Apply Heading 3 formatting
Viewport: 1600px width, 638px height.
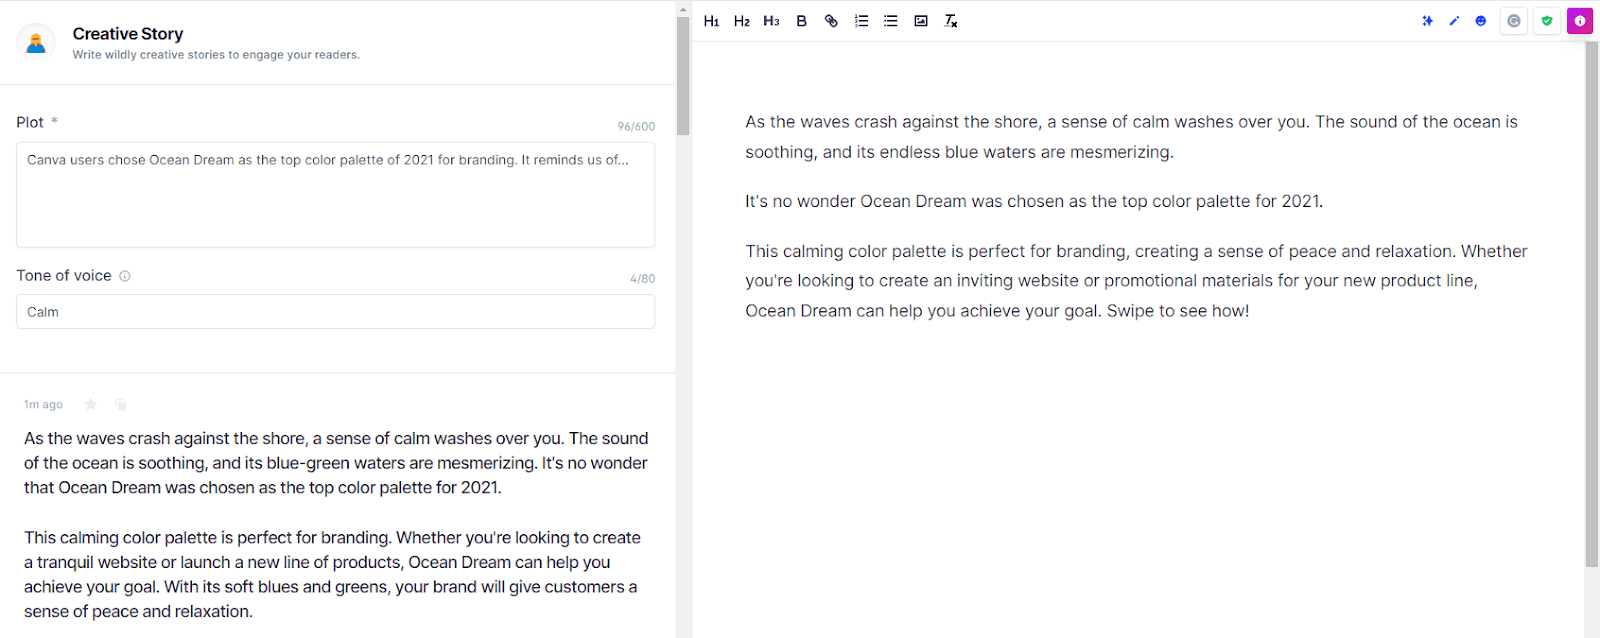pyautogui.click(x=771, y=21)
